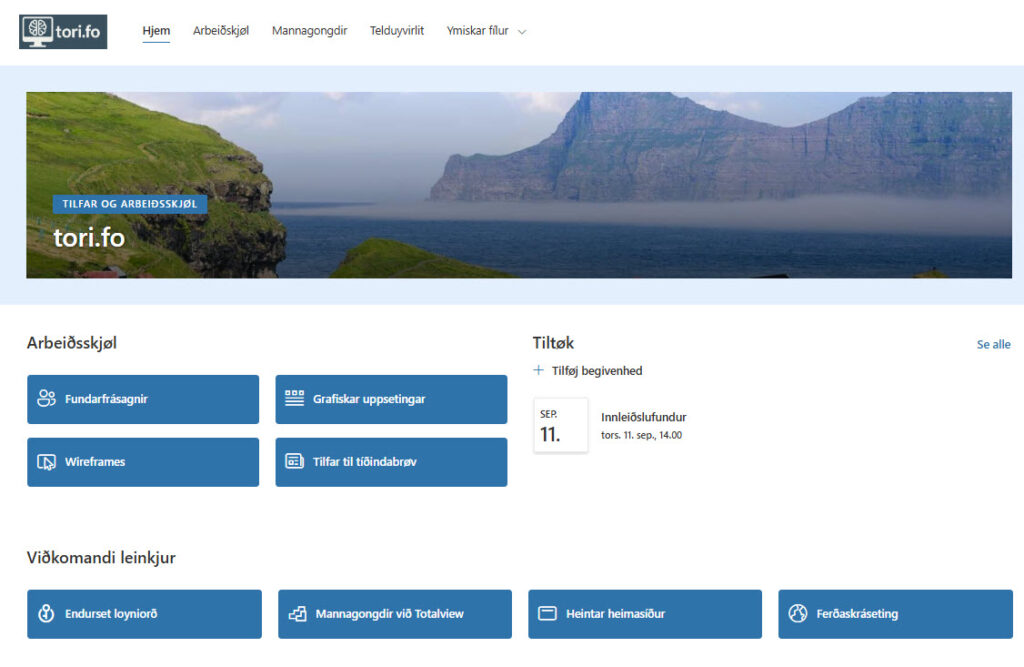Click the Tilfar og arbeiðsskjøl banner label
Screen dimensions: 1024x667
(x=130, y=204)
